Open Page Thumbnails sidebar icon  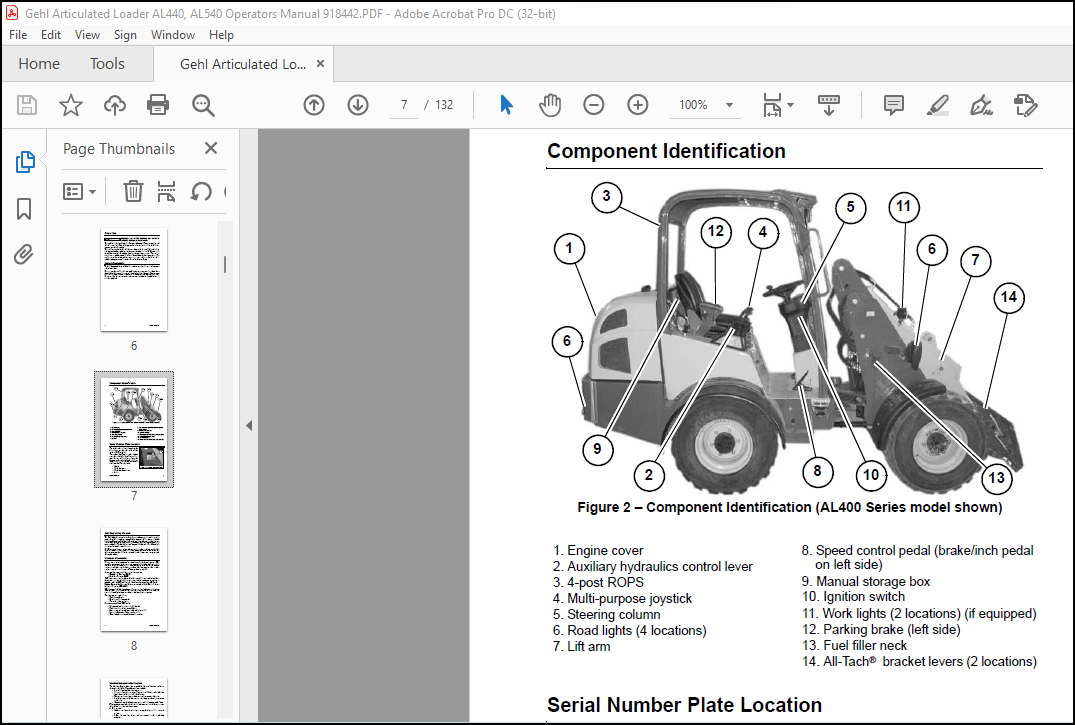pyautogui.click(x=25, y=162)
